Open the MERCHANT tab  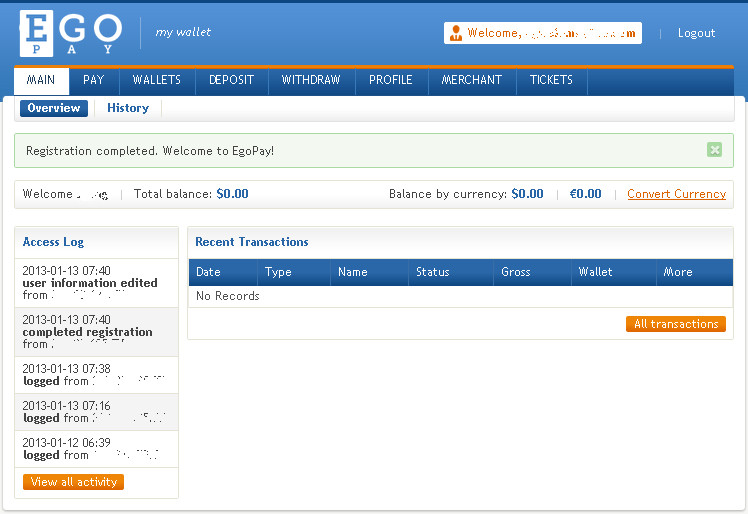click(472, 80)
